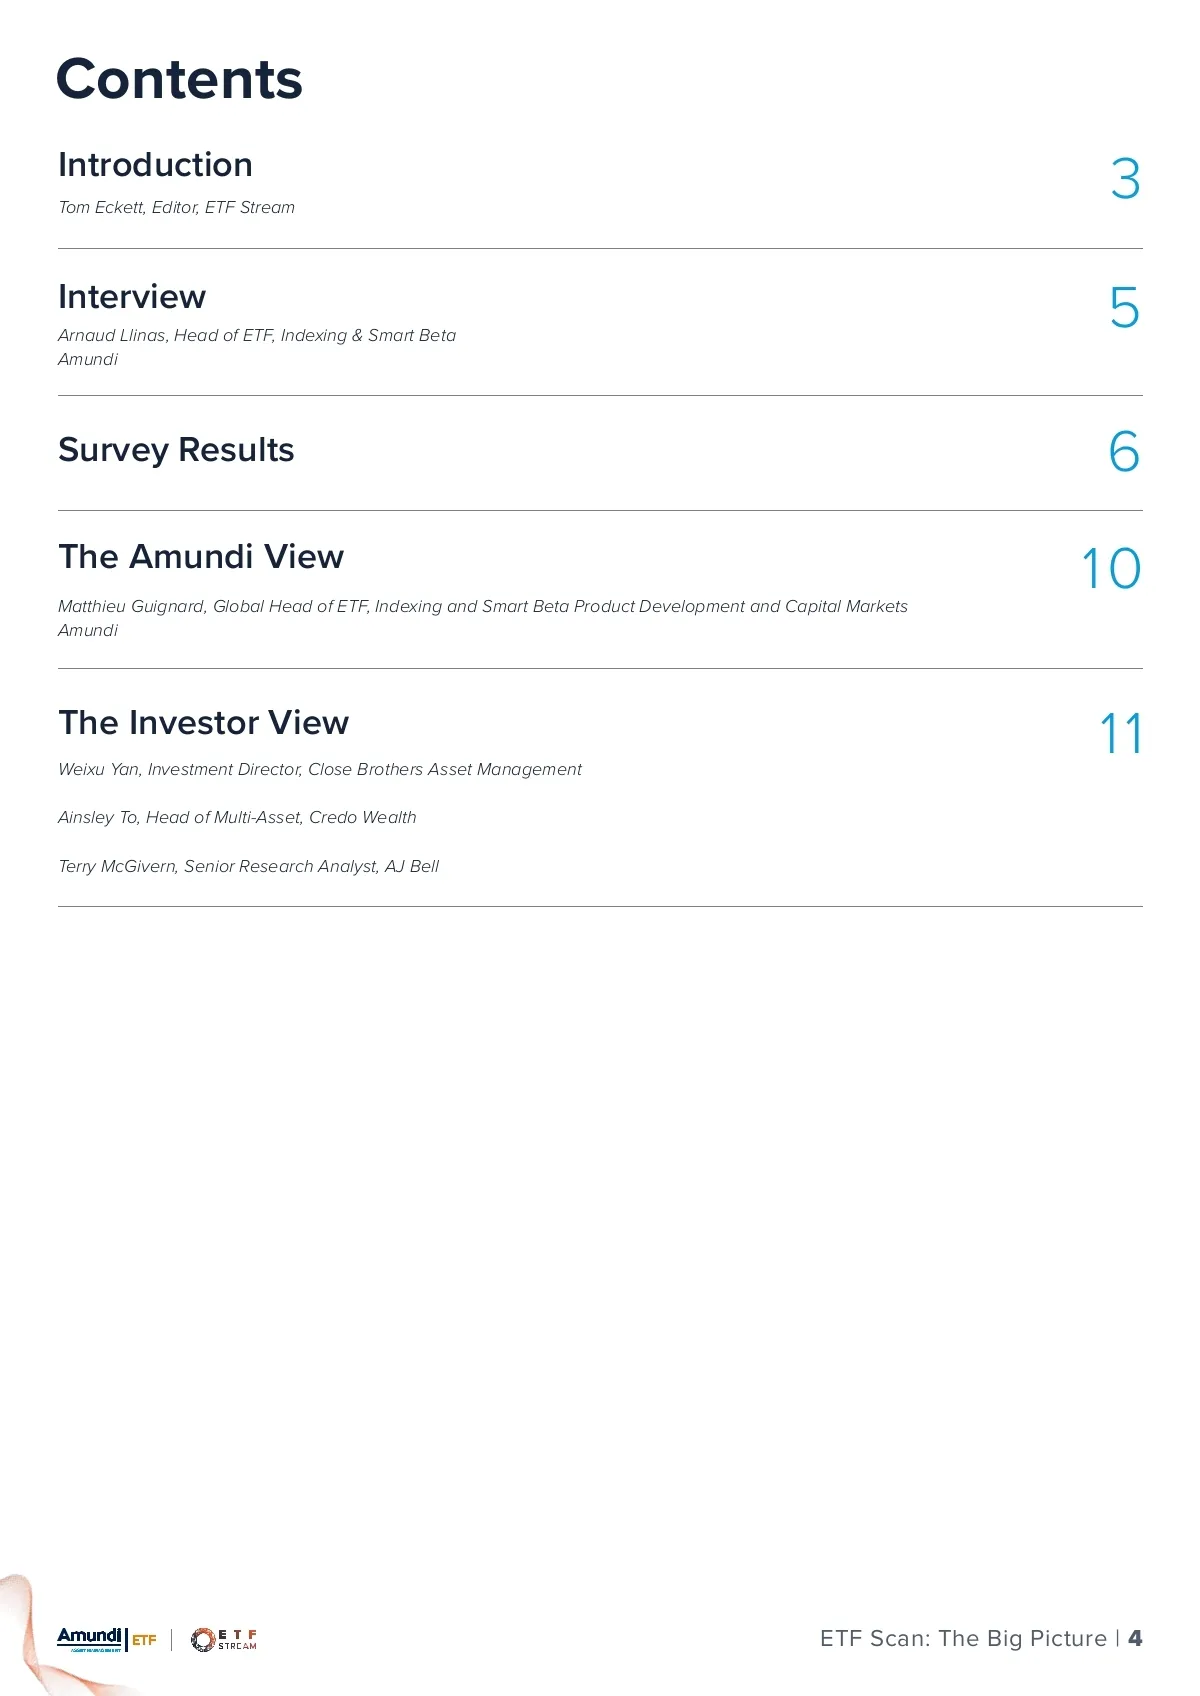1200x1696 pixels.
Task: Click the Matthieu Guignard byline
Action: coord(483,606)
